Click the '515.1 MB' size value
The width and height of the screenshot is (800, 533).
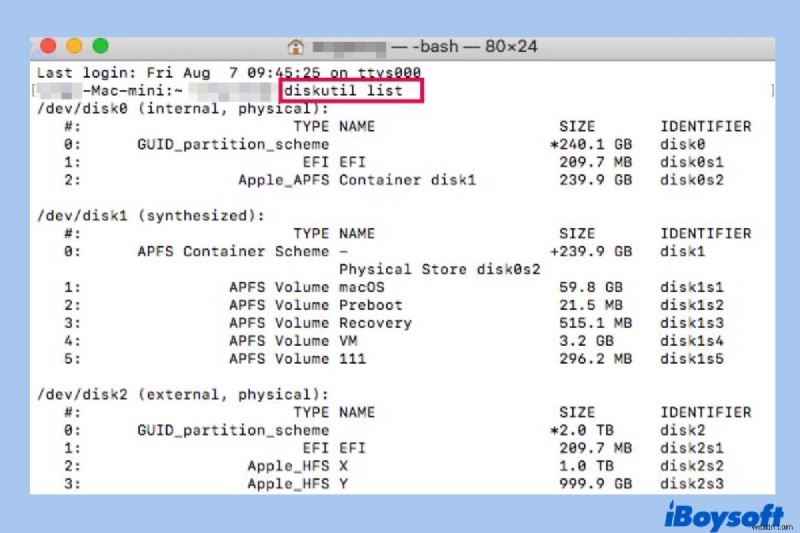pyautogui.click(x=595, y=323)
